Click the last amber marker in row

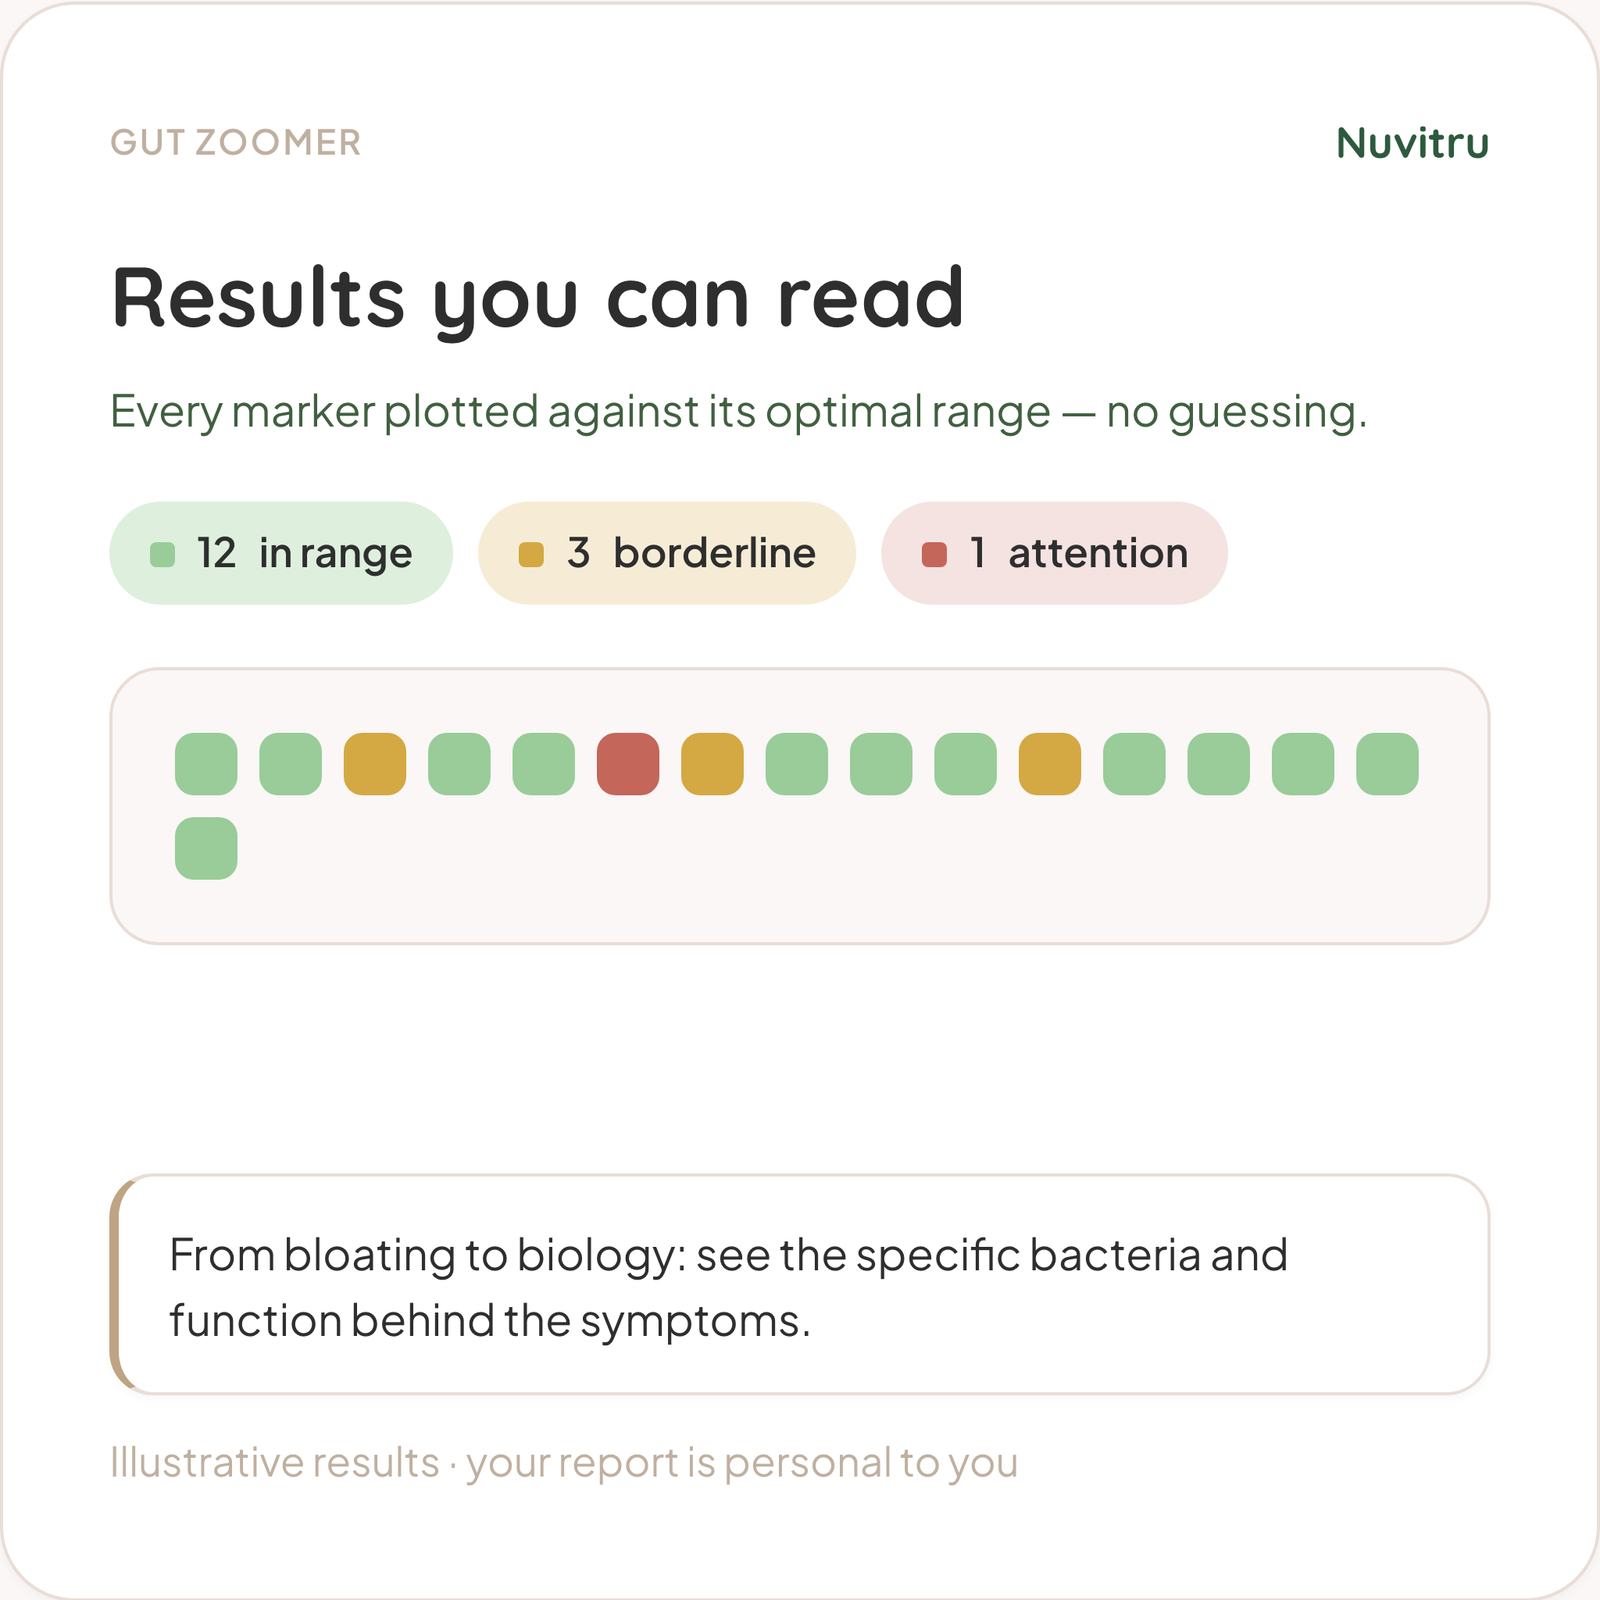[1050, 764]
